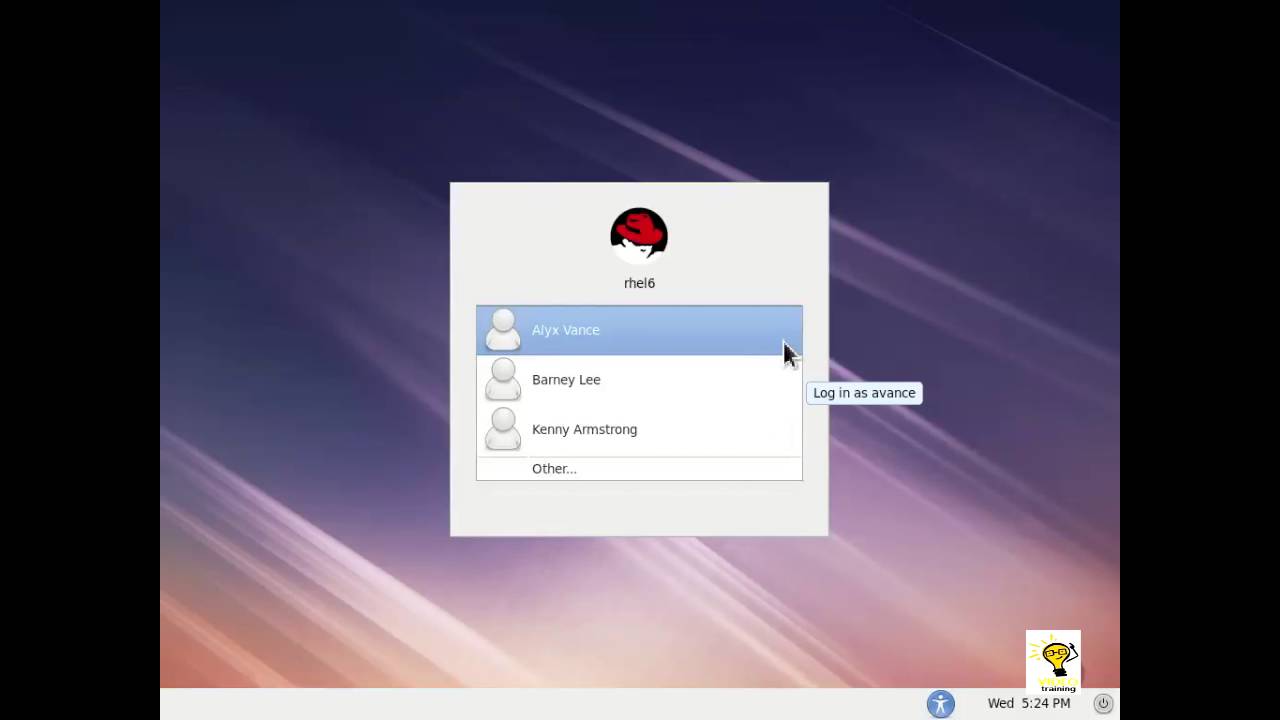Click the rhel6 hostname label
This screenshot has height=720, width=1280.
pos(639,283)
